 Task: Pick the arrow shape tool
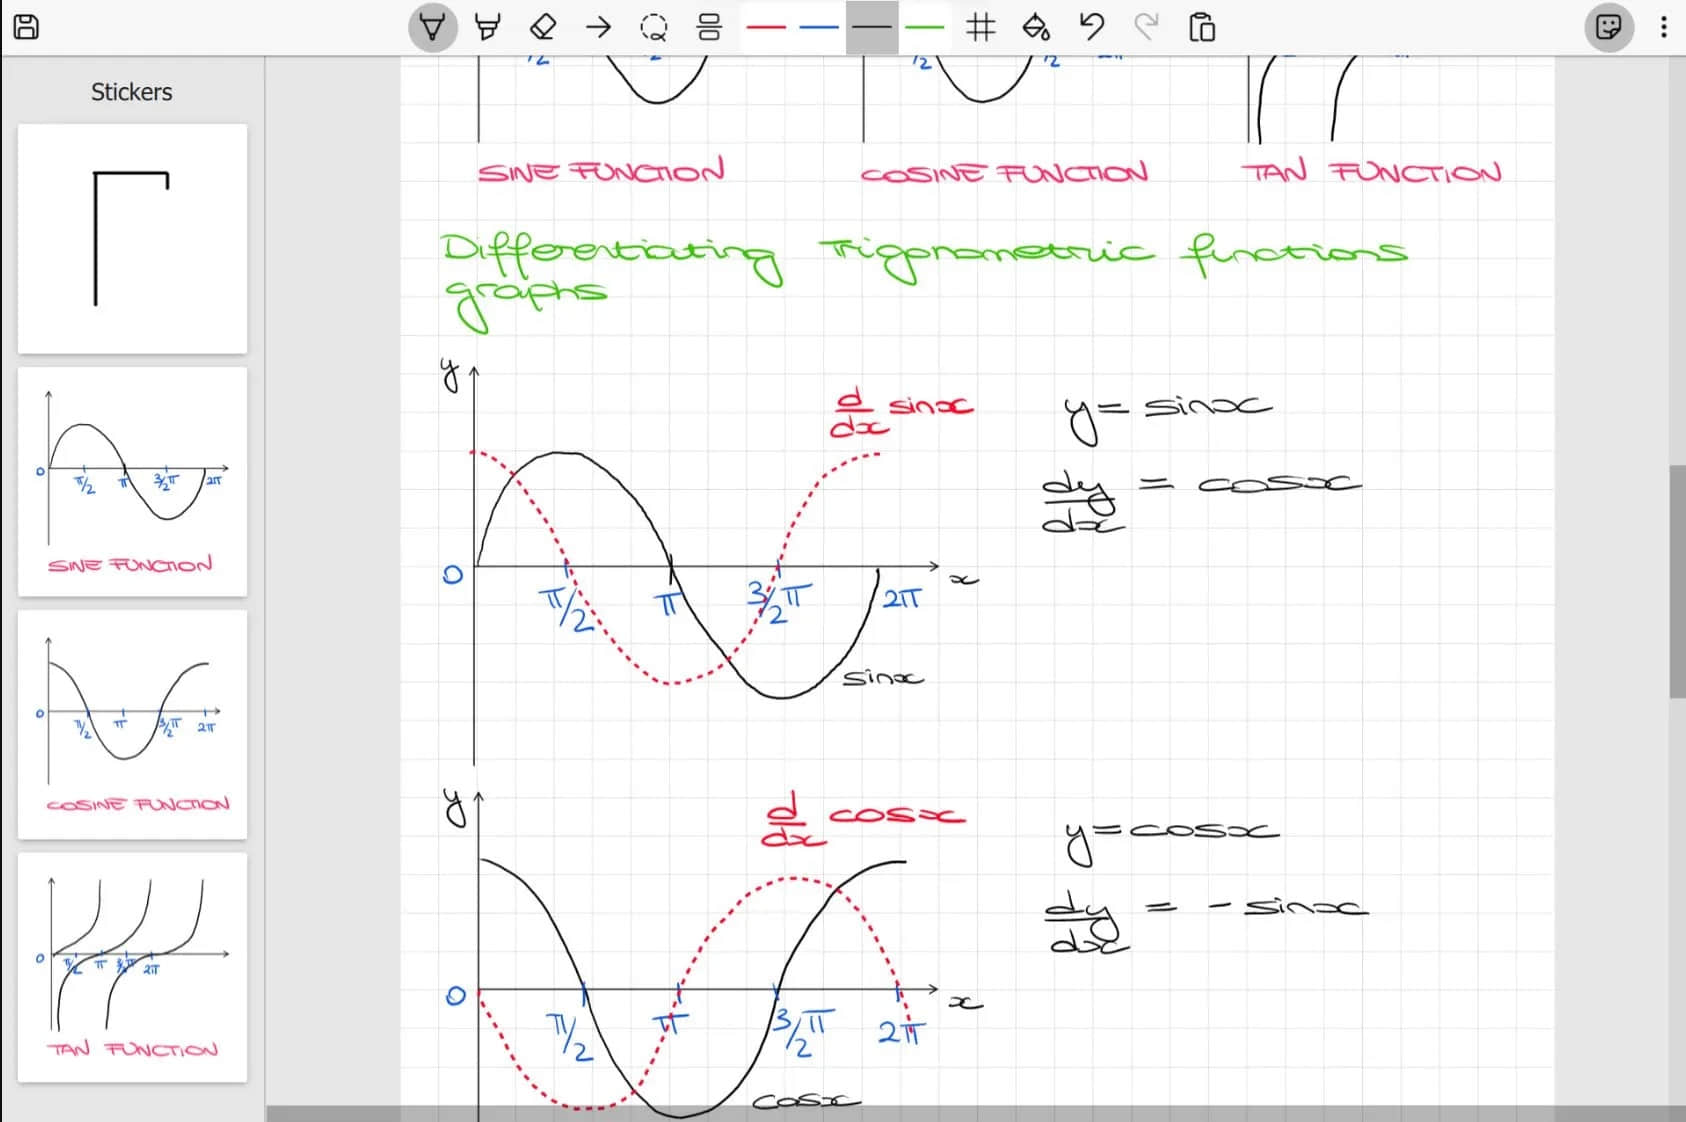point(598,27)
